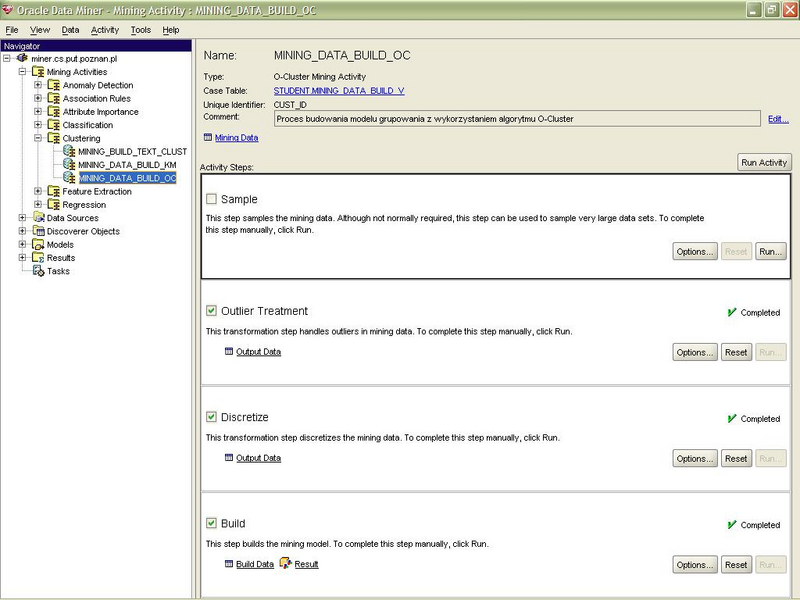Click the Regression folder icon

point(54,204)
